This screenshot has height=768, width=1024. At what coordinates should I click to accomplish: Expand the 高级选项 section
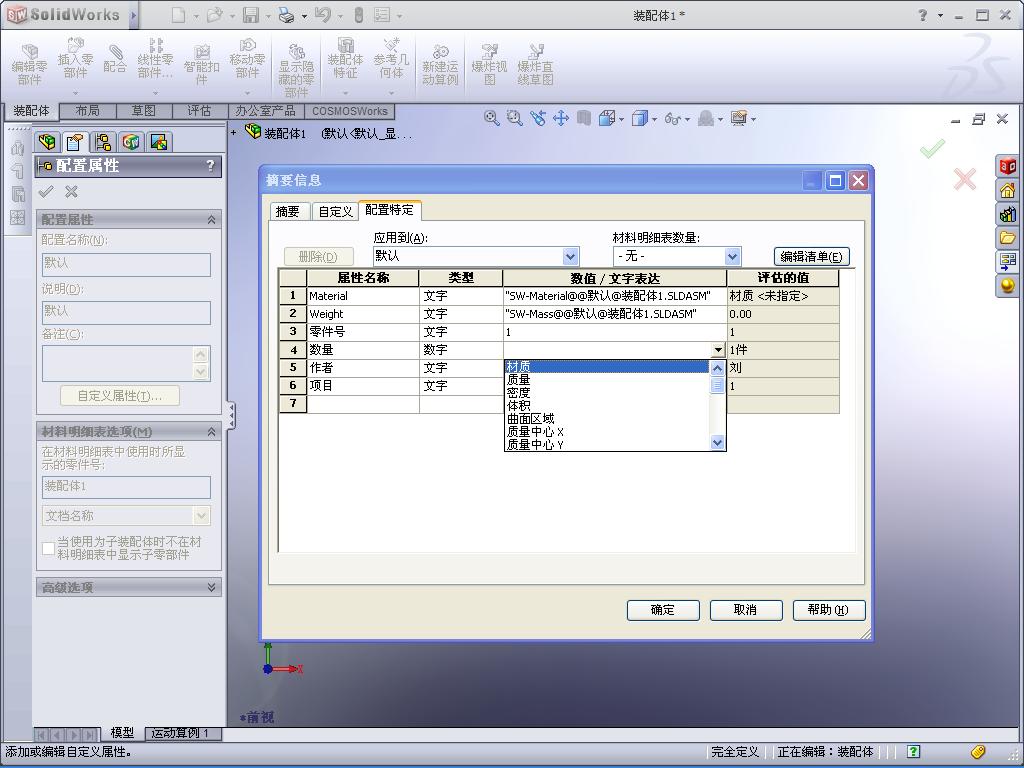click(128, 587)
